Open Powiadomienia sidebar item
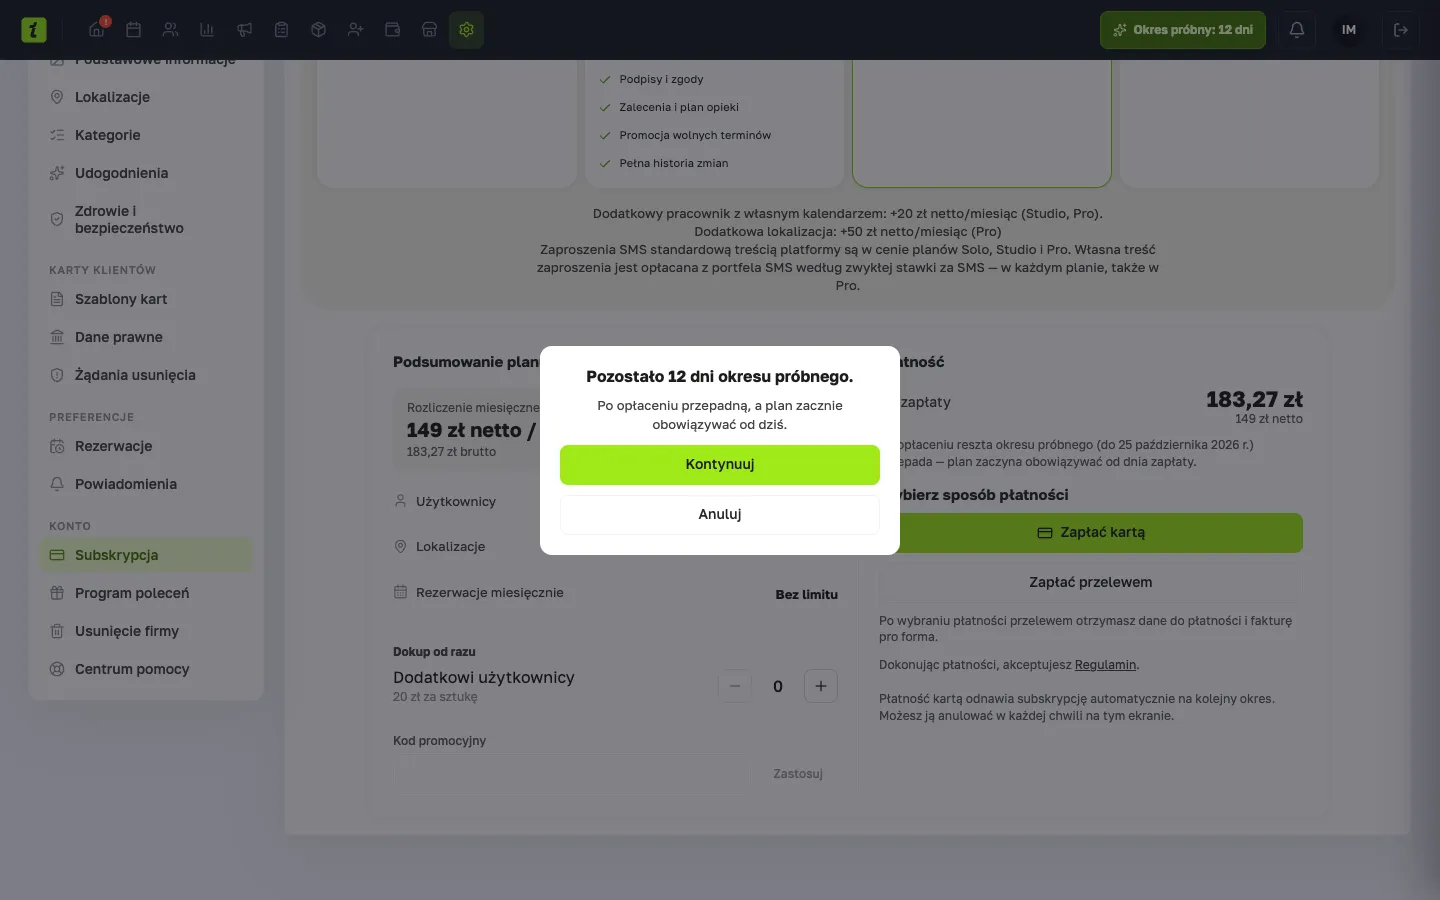This screenshot has width=1440, height=900. click(146, 484)
